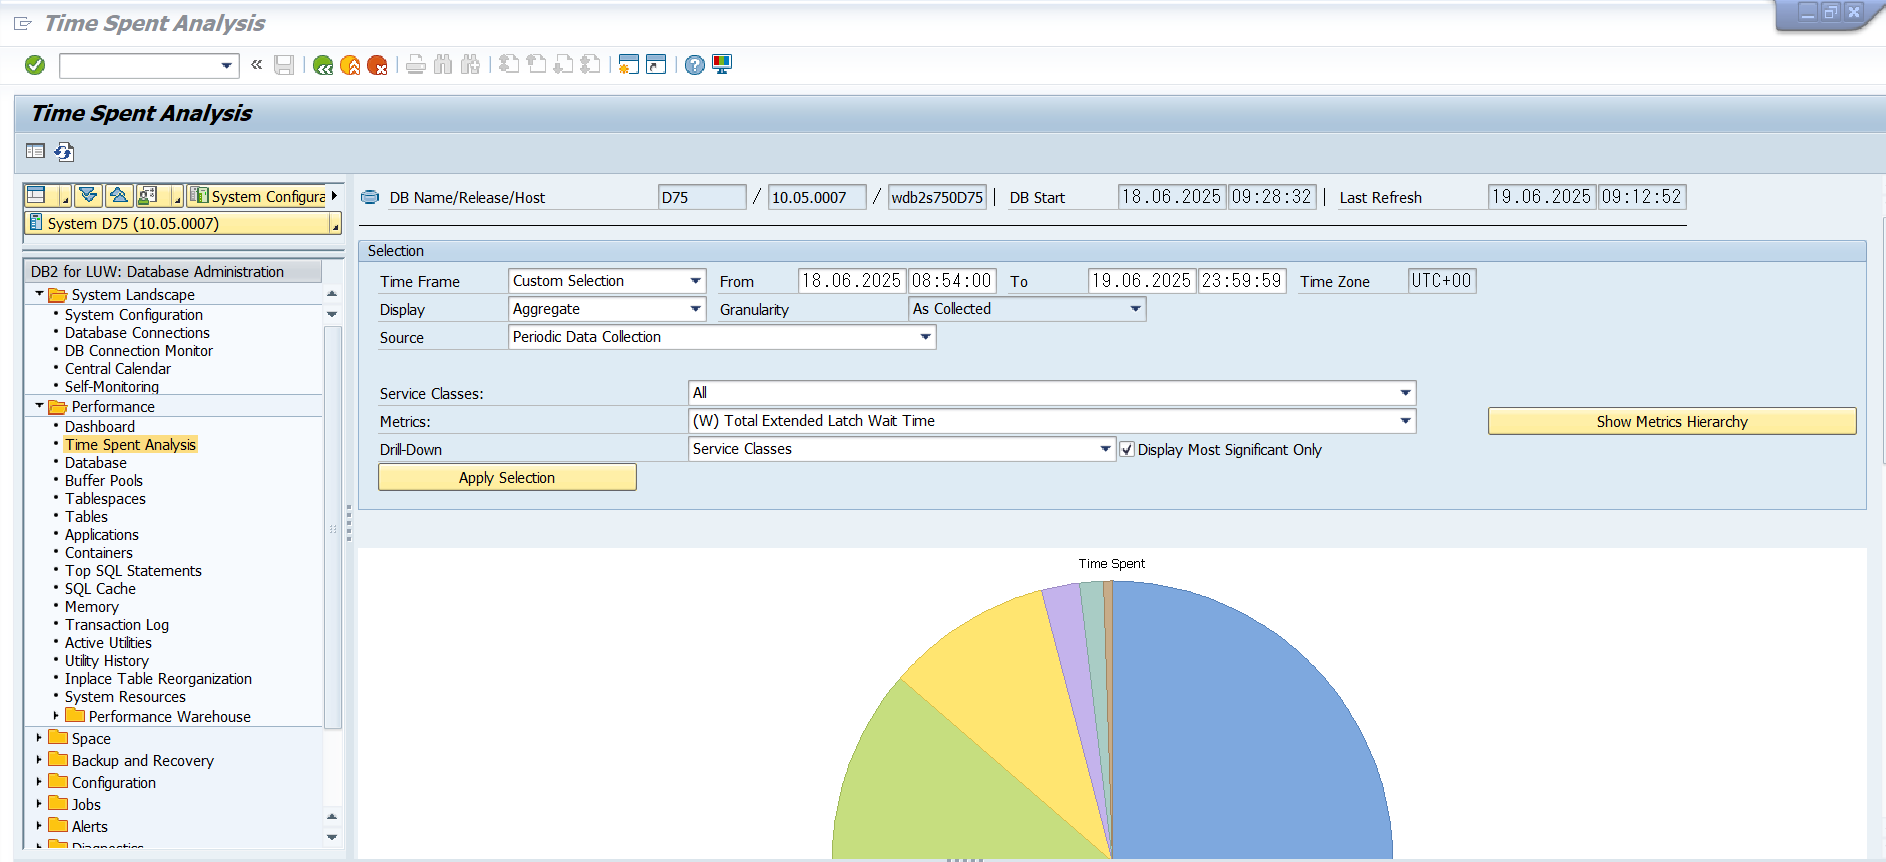Select Buffer Pools in Performance tree
This screenshot has height=862, width=1886.
click(104, 481)
